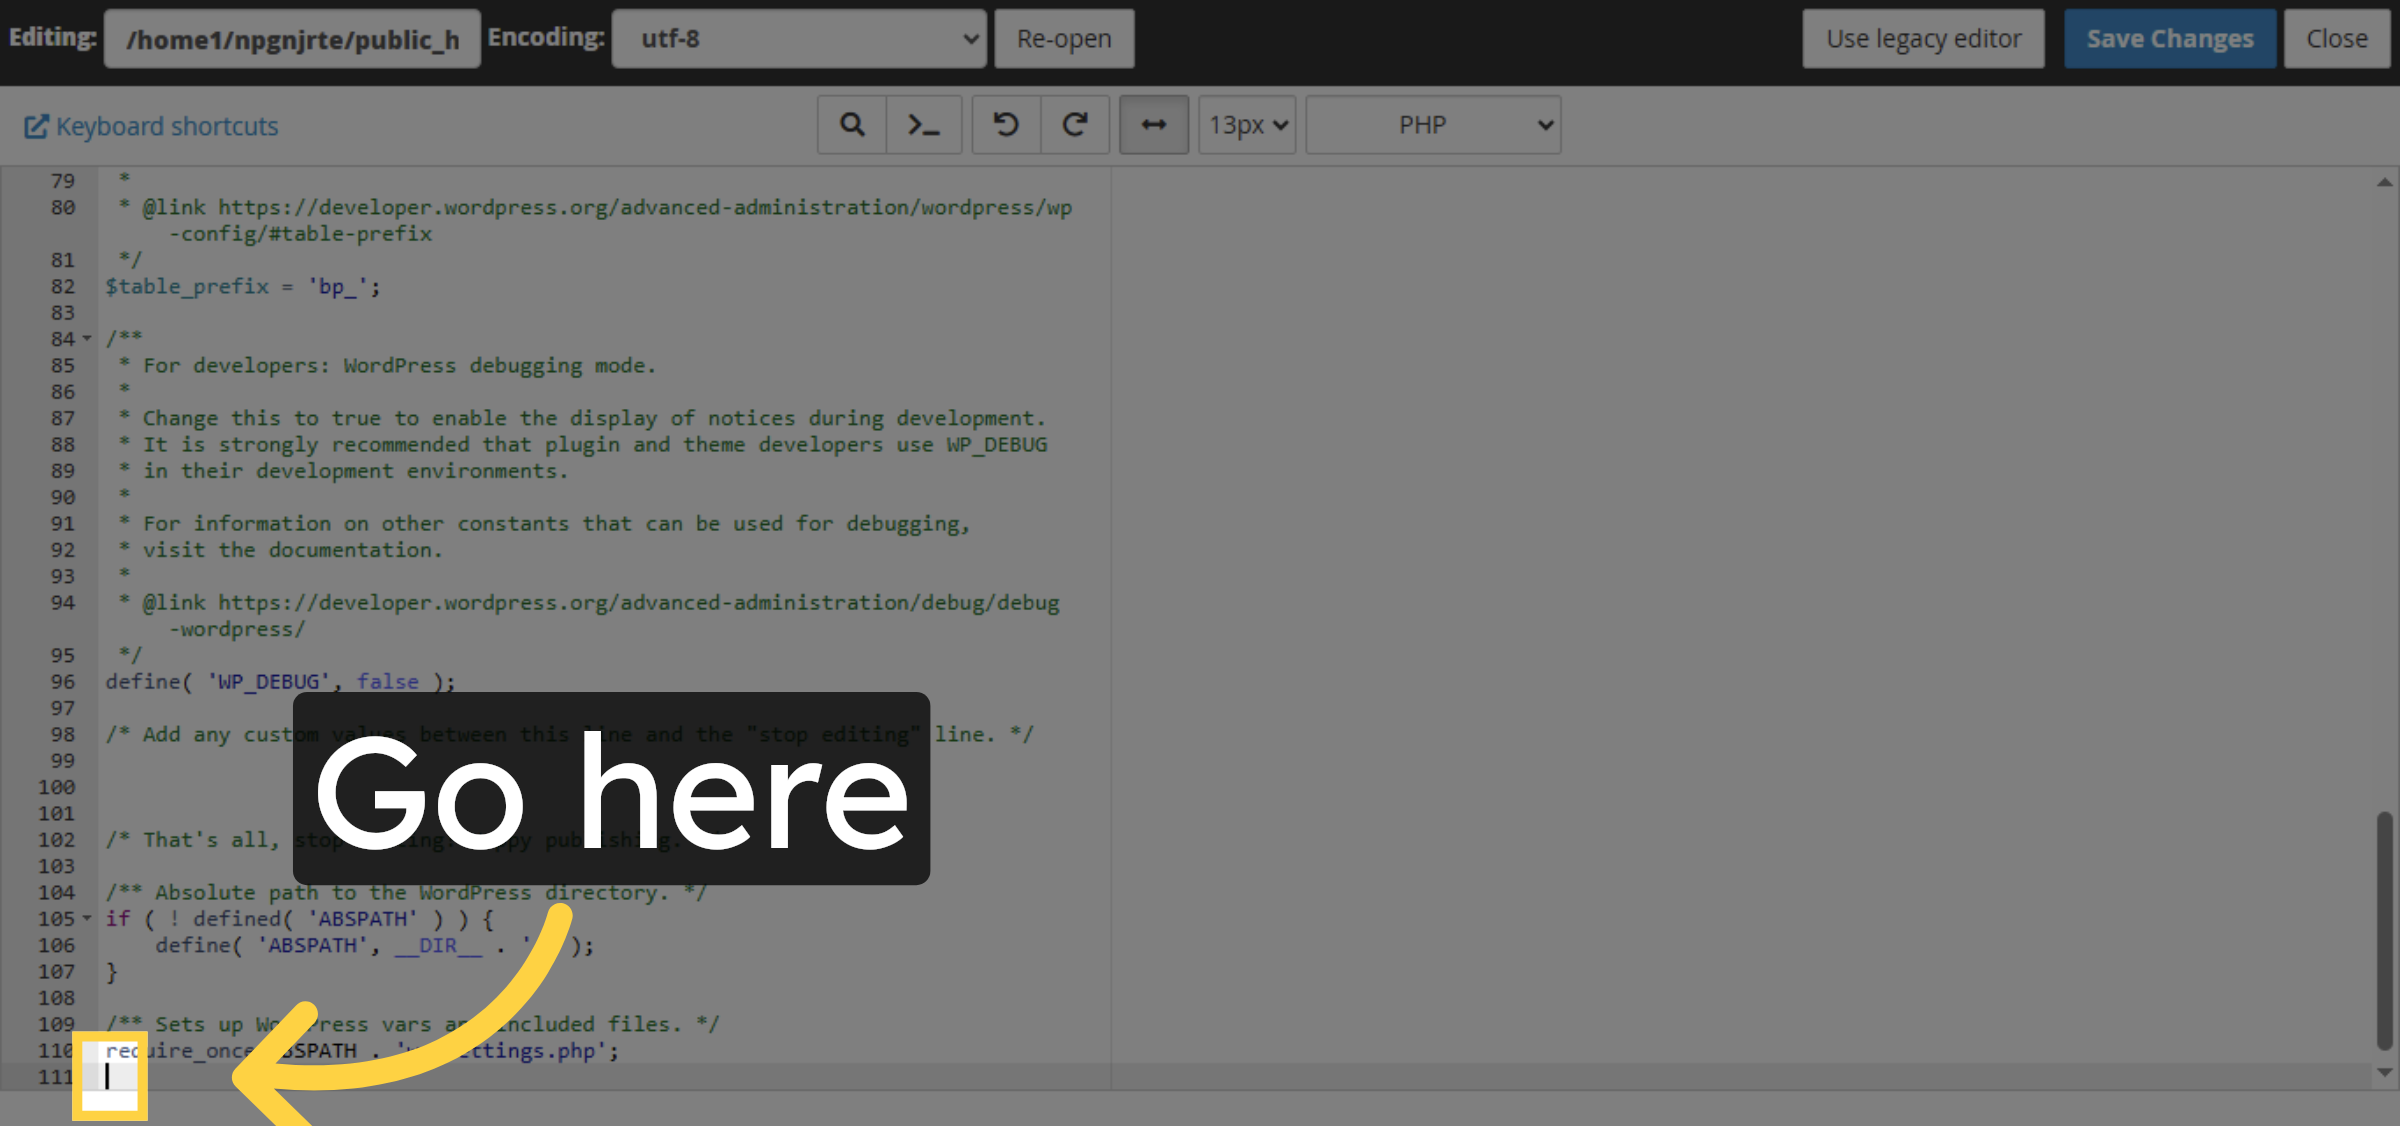Open the Encoding dropdown showing utf-8
Image resolution: width=2400 pixels, height=1126 pixels.
point(798,38)
